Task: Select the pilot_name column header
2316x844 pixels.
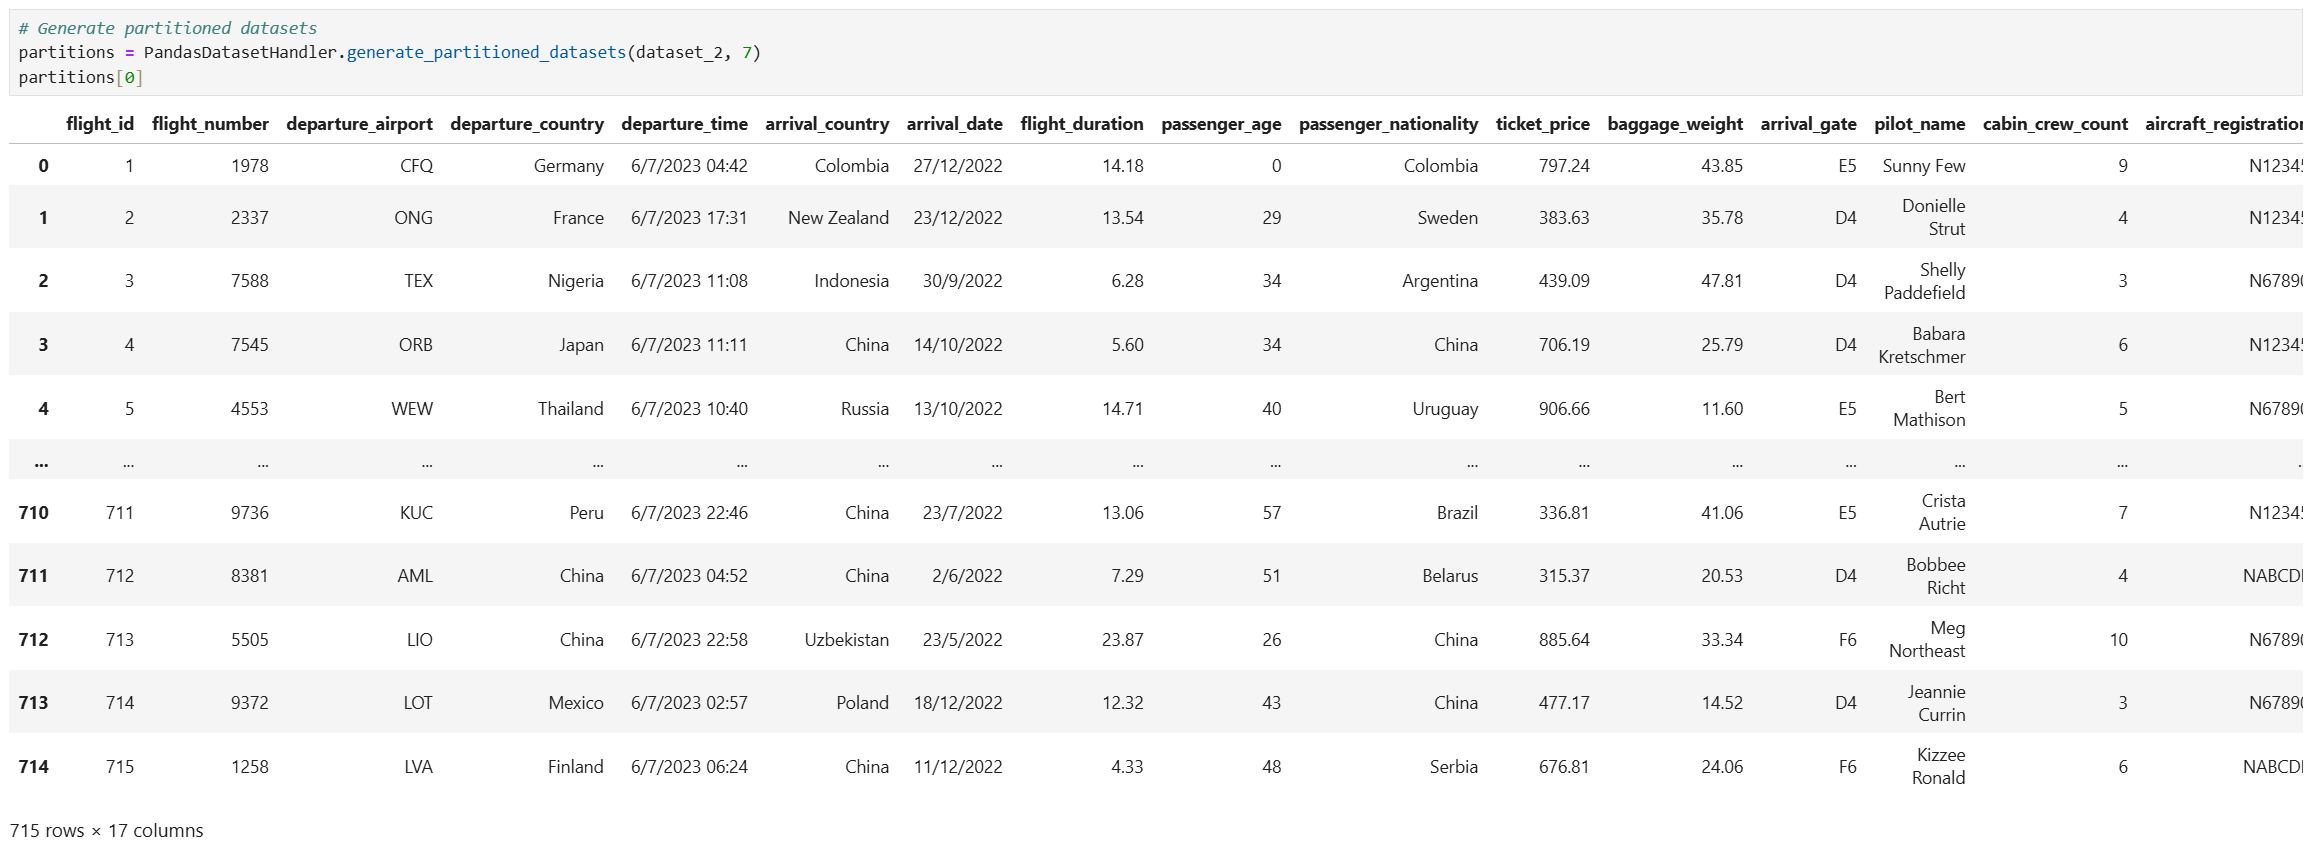Action: 1918,124
